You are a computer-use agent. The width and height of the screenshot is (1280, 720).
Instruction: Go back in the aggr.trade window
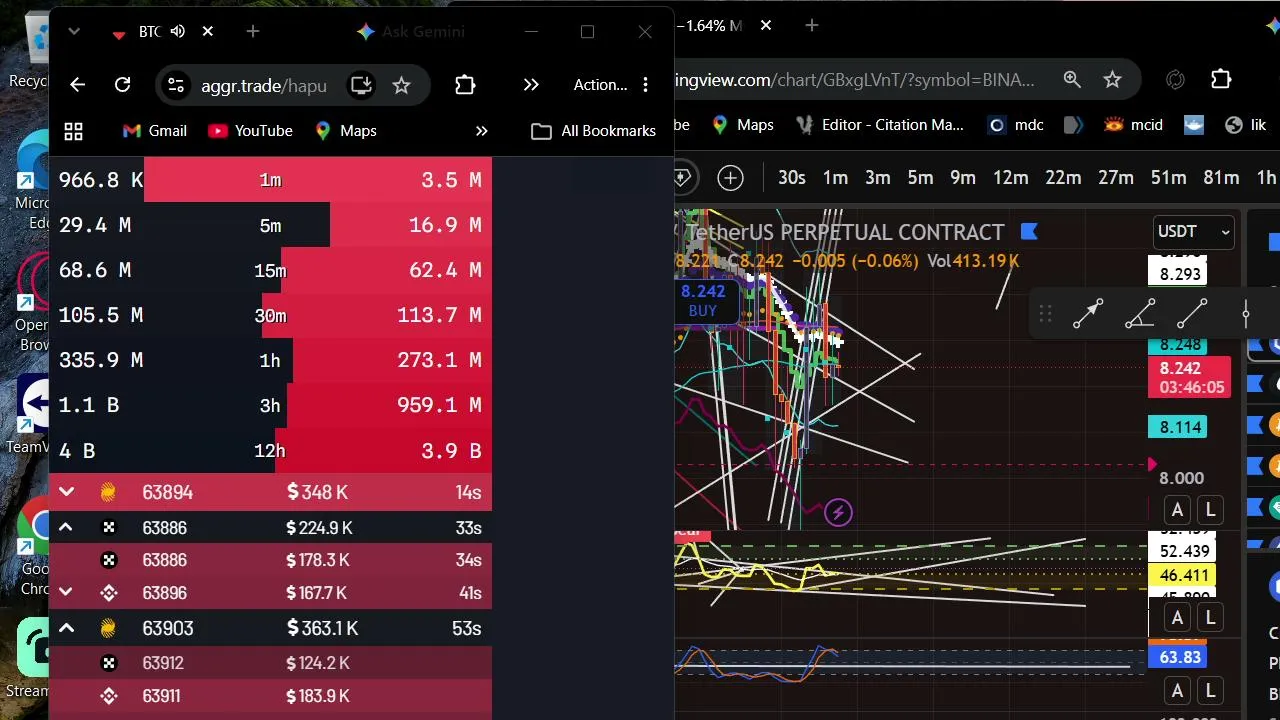(x=77, y=85)
